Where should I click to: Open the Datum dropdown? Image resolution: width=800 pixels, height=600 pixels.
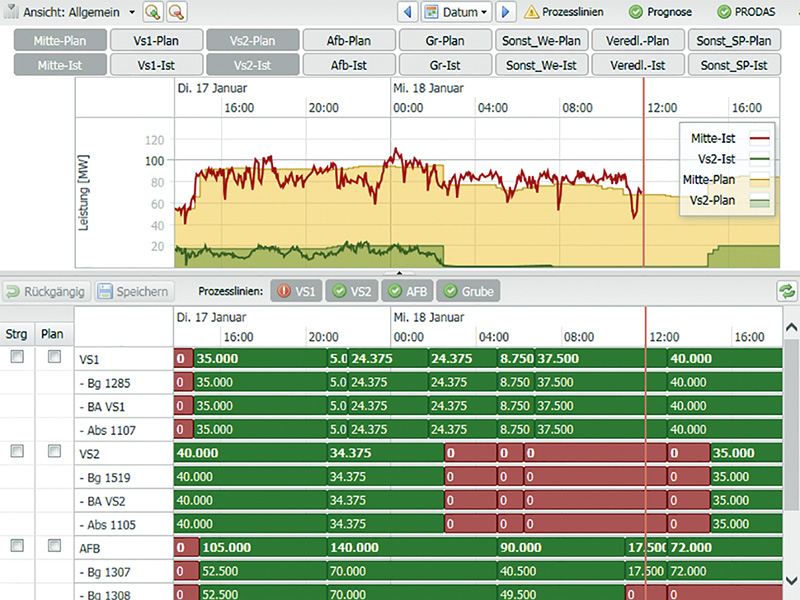click(x=457, y=13)
